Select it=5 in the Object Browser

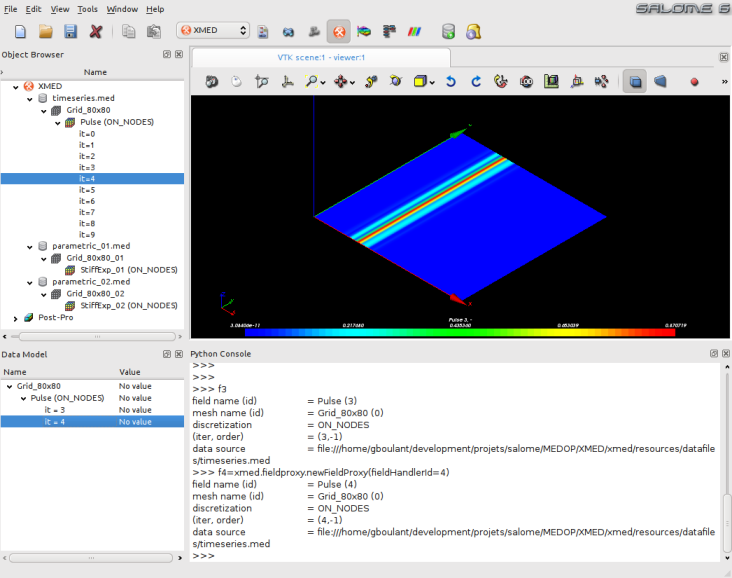87,190
